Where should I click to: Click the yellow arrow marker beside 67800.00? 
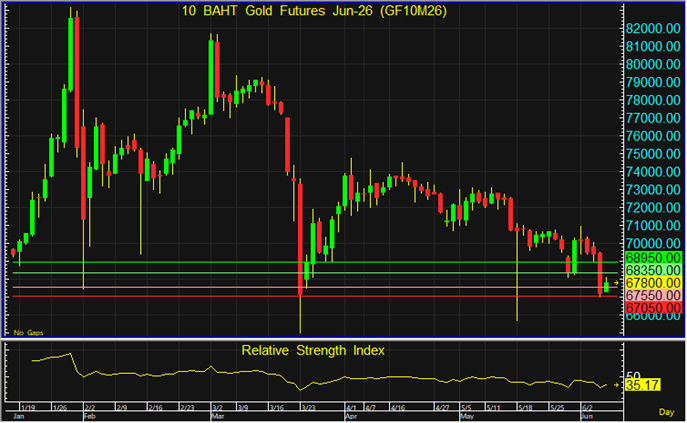coord(616,283)
